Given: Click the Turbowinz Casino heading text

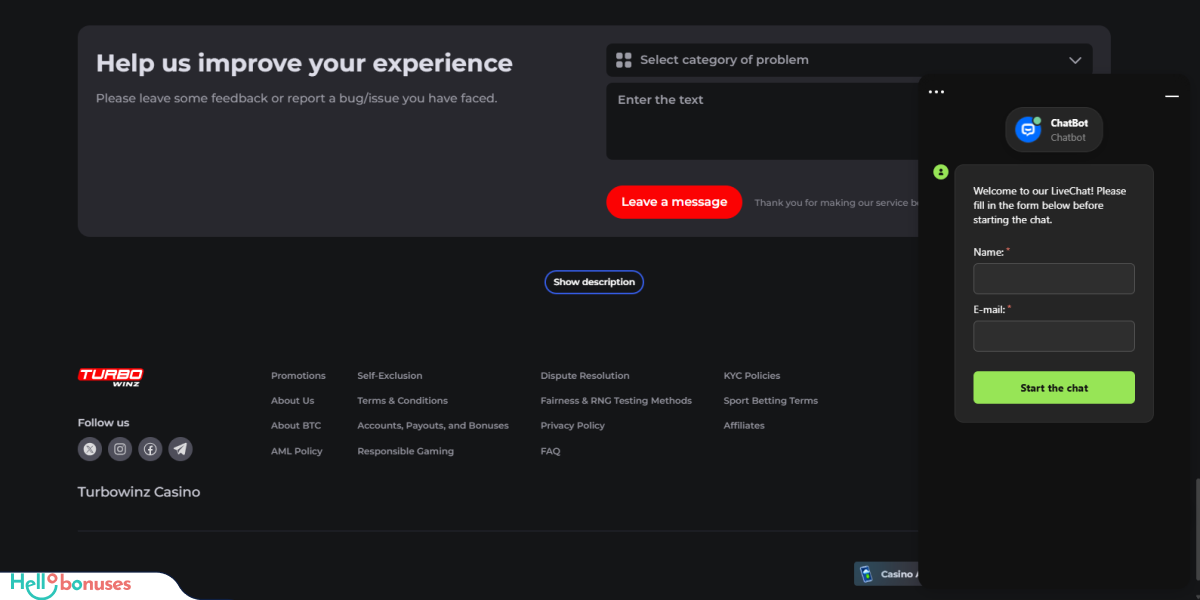Looking at the screenshot, I should pos(139,492).
